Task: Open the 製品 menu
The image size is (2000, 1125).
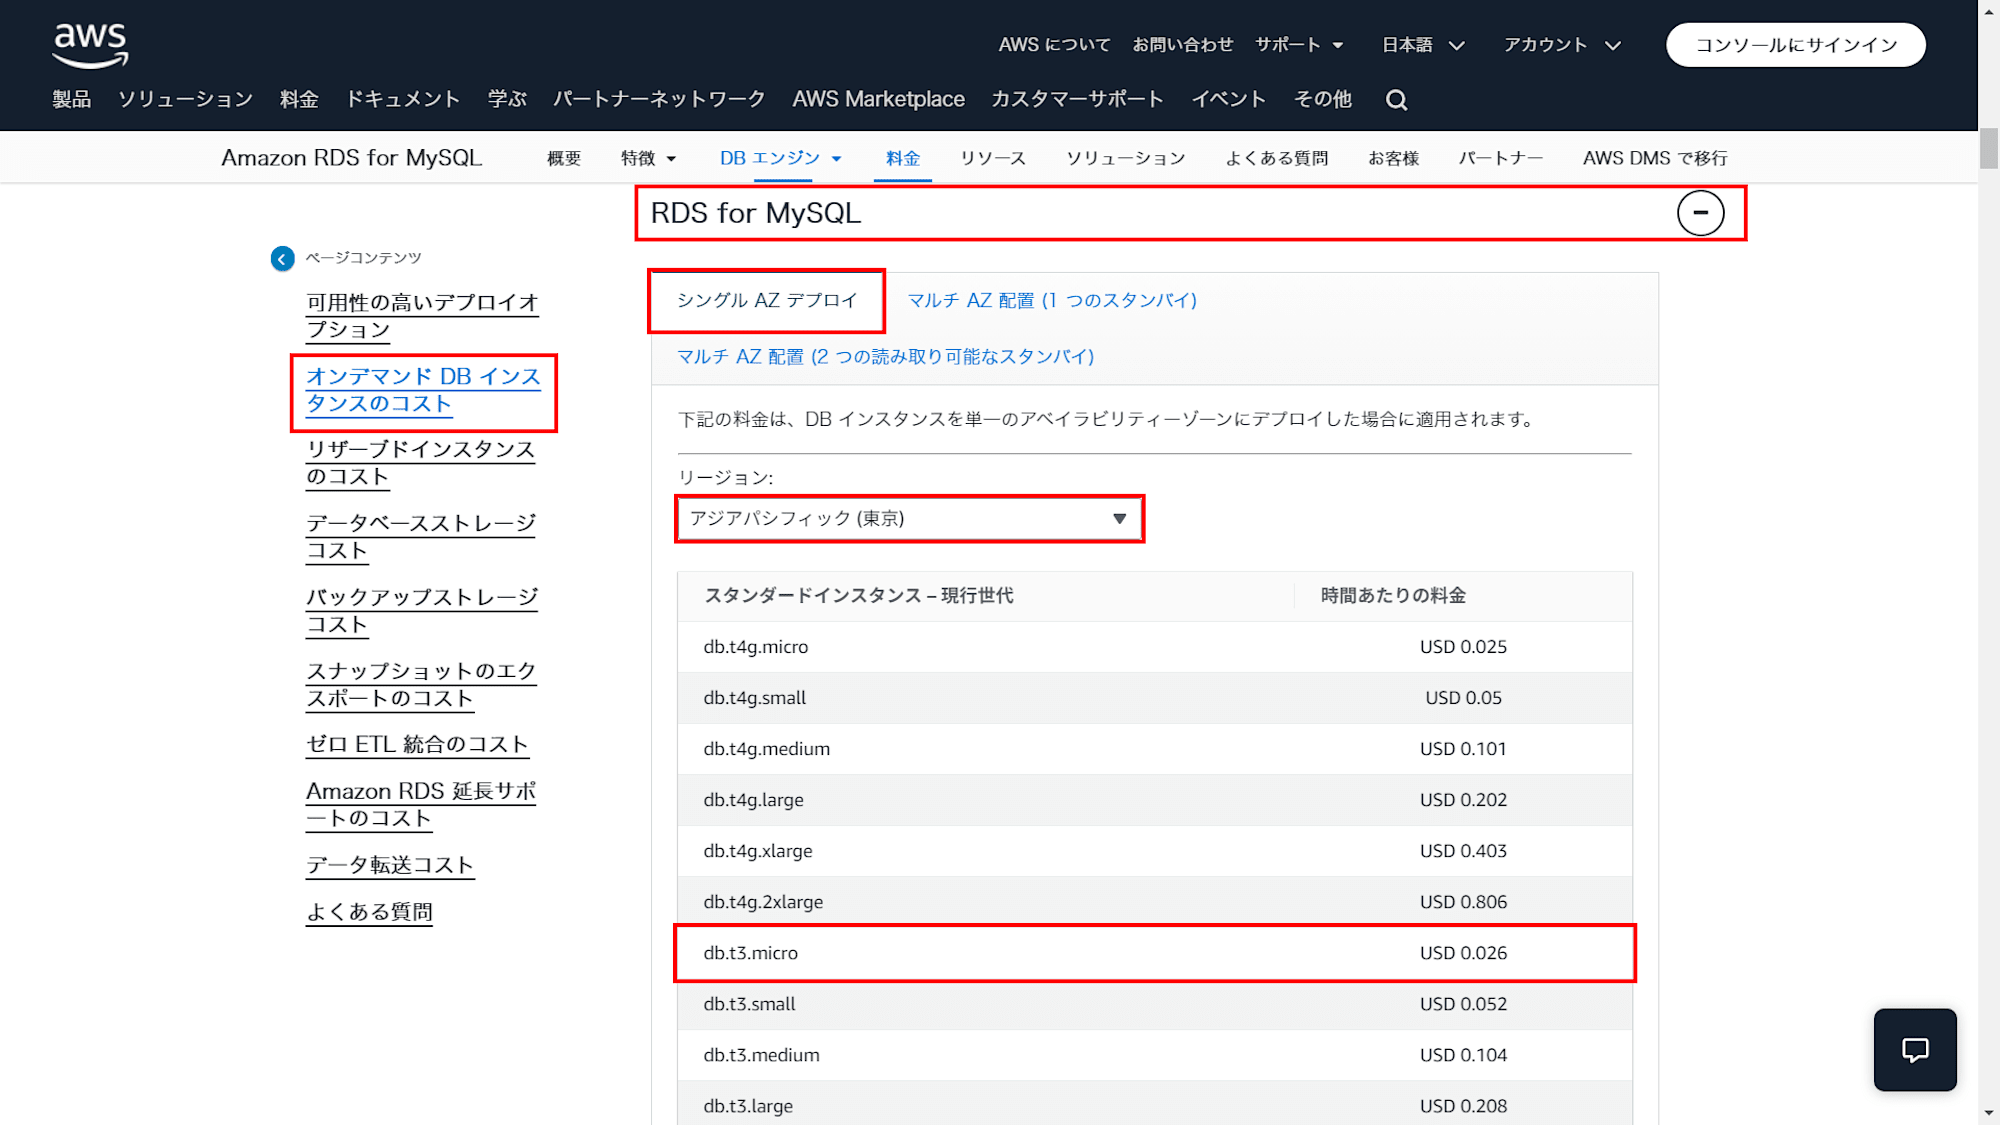Action: [x=72, y=99]
